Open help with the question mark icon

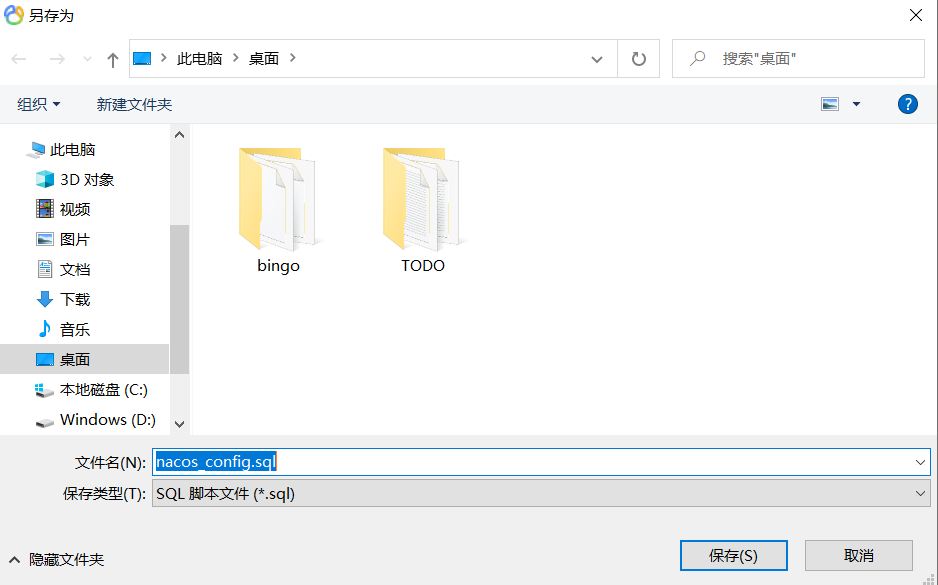pyautogui.click(x=907, y=104)
